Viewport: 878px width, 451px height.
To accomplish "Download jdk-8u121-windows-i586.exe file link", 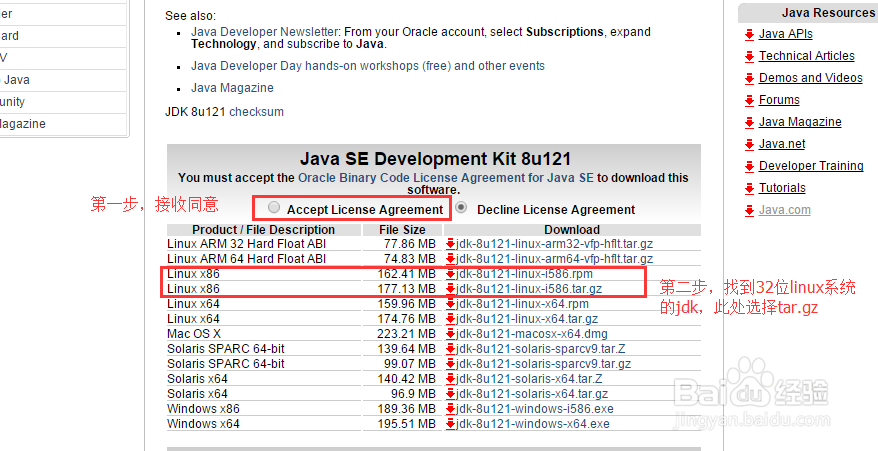I will [535, 409].
